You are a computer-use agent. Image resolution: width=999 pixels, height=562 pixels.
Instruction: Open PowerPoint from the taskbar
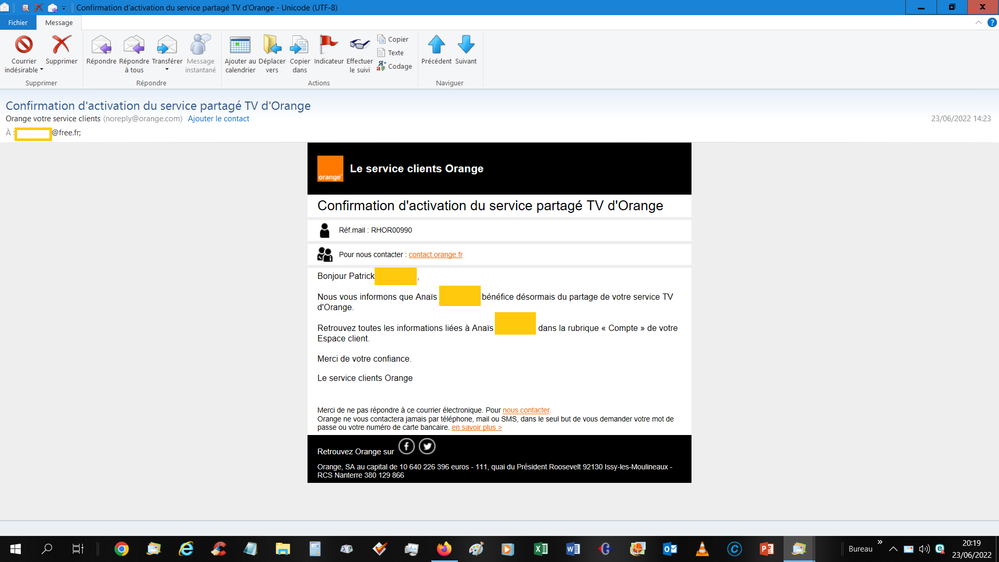coord(766,549)
